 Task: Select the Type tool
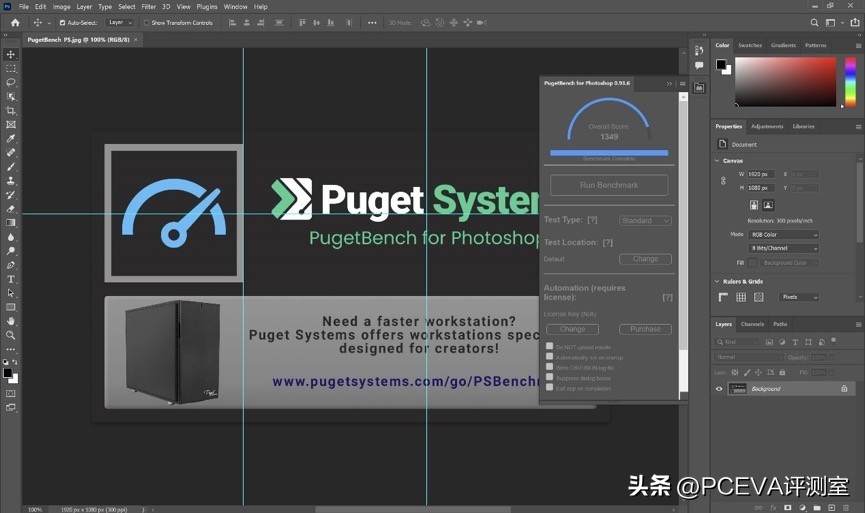click(11, 279)
